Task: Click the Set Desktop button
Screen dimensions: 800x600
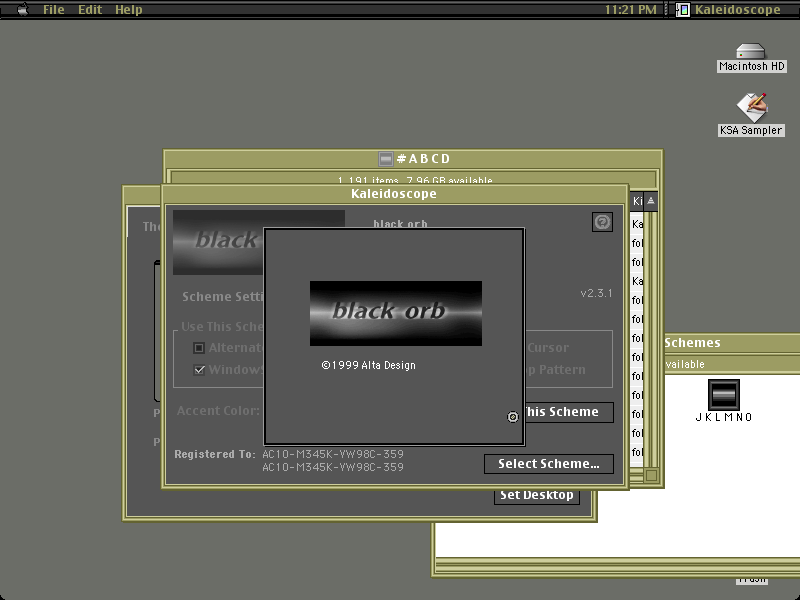Action: pyautogui.click(x=537, y=496)
